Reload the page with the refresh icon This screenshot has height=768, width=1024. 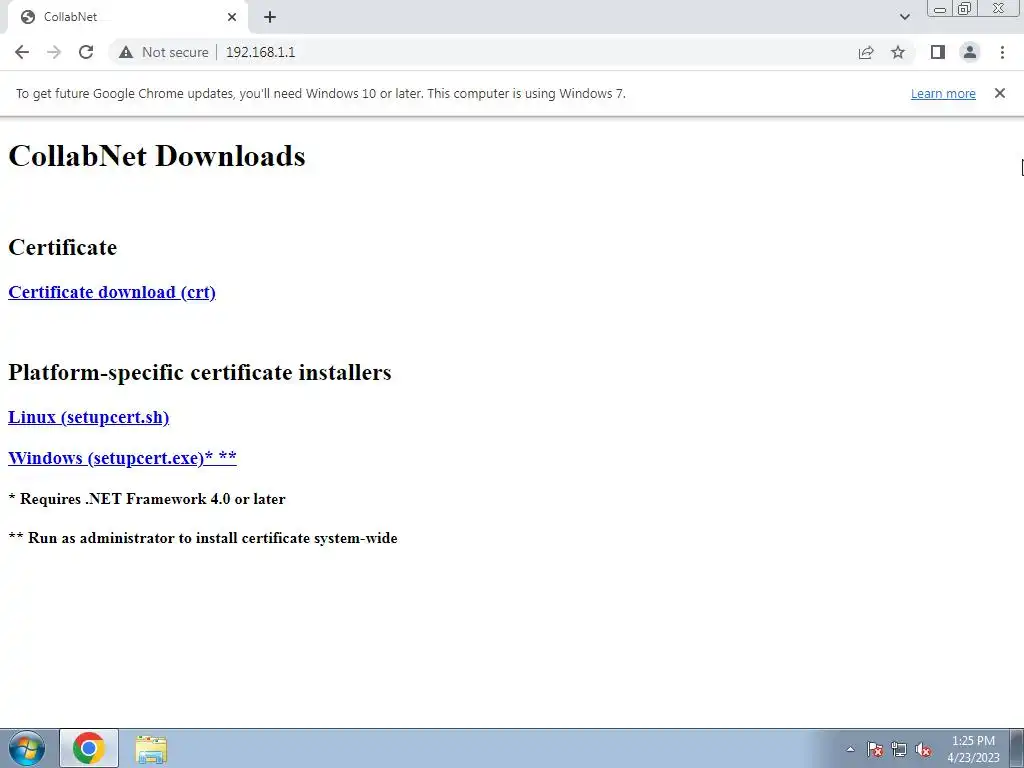click(x=86, y=52)
